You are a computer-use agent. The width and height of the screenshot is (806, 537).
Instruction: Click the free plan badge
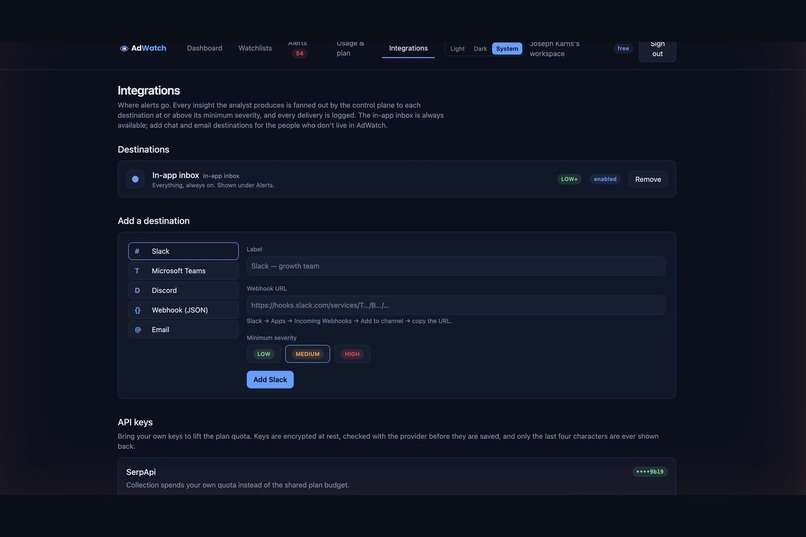[623, 48]
